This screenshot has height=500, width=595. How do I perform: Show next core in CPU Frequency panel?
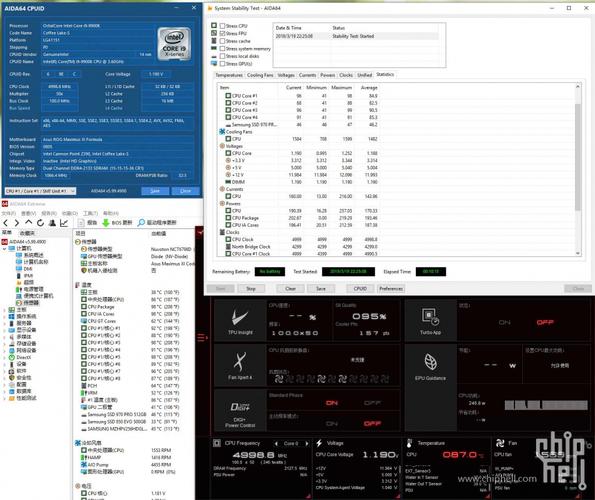[x=307, y=443]
